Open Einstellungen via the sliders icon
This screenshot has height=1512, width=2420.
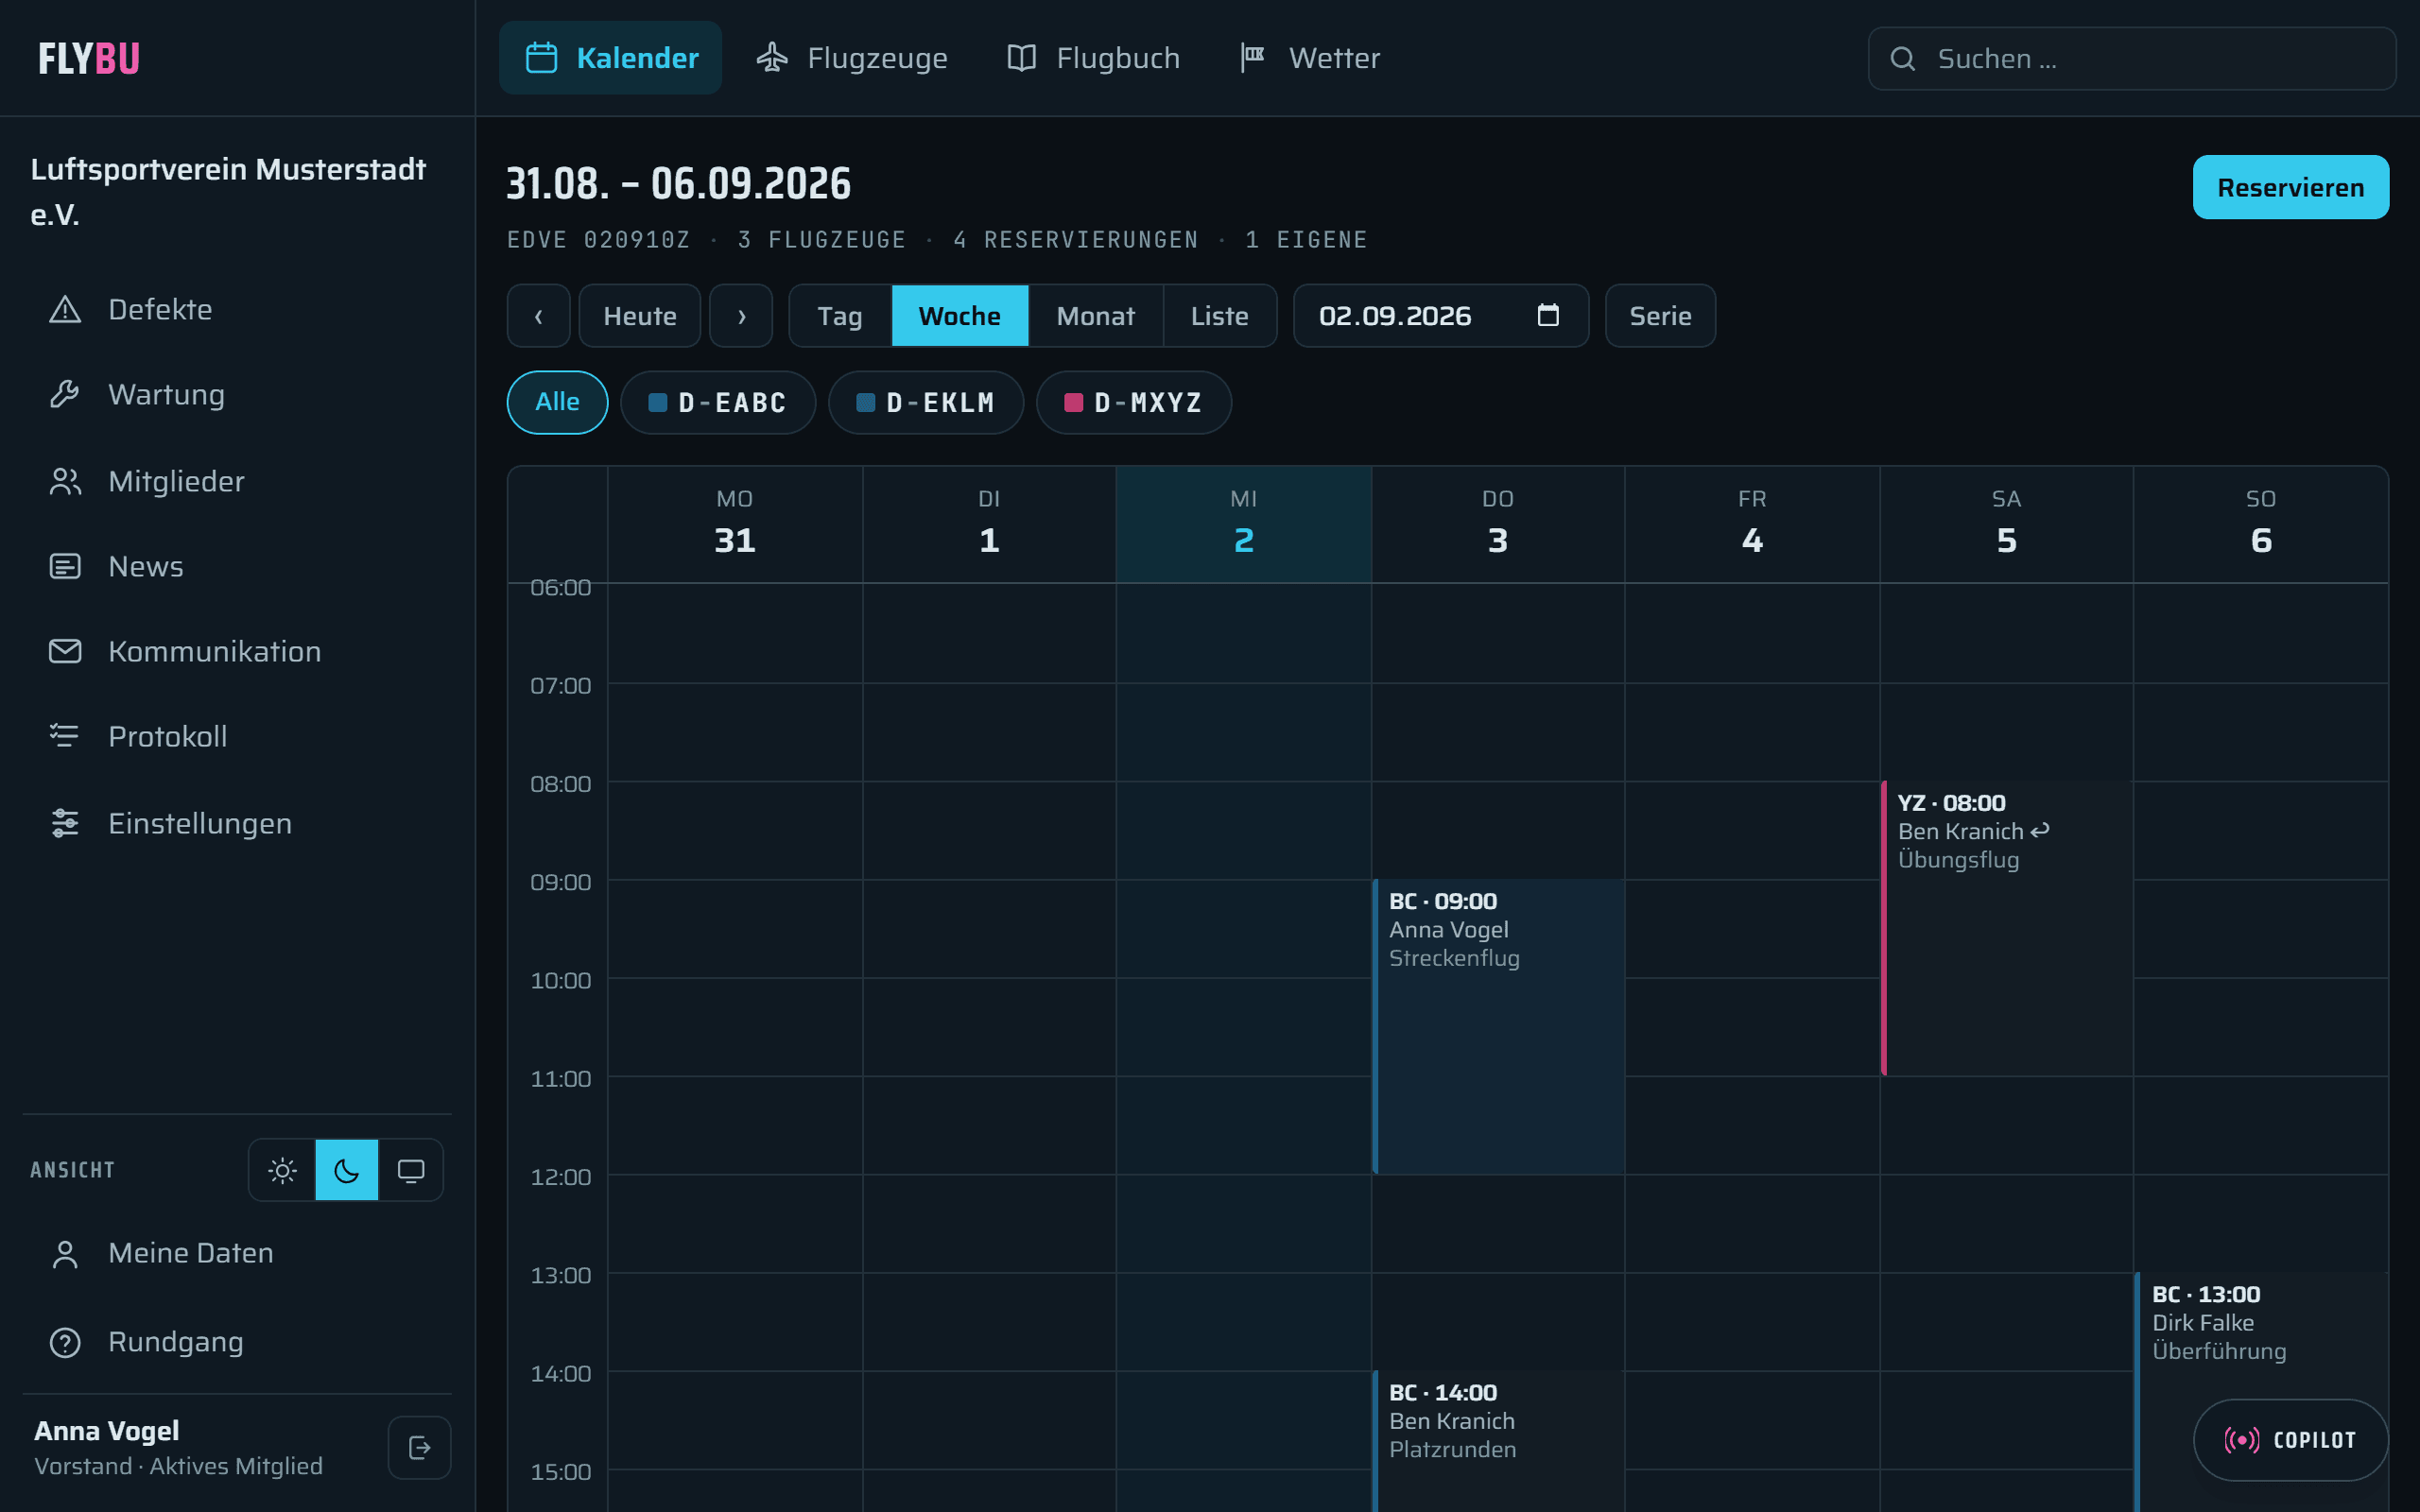click(65, 823)
